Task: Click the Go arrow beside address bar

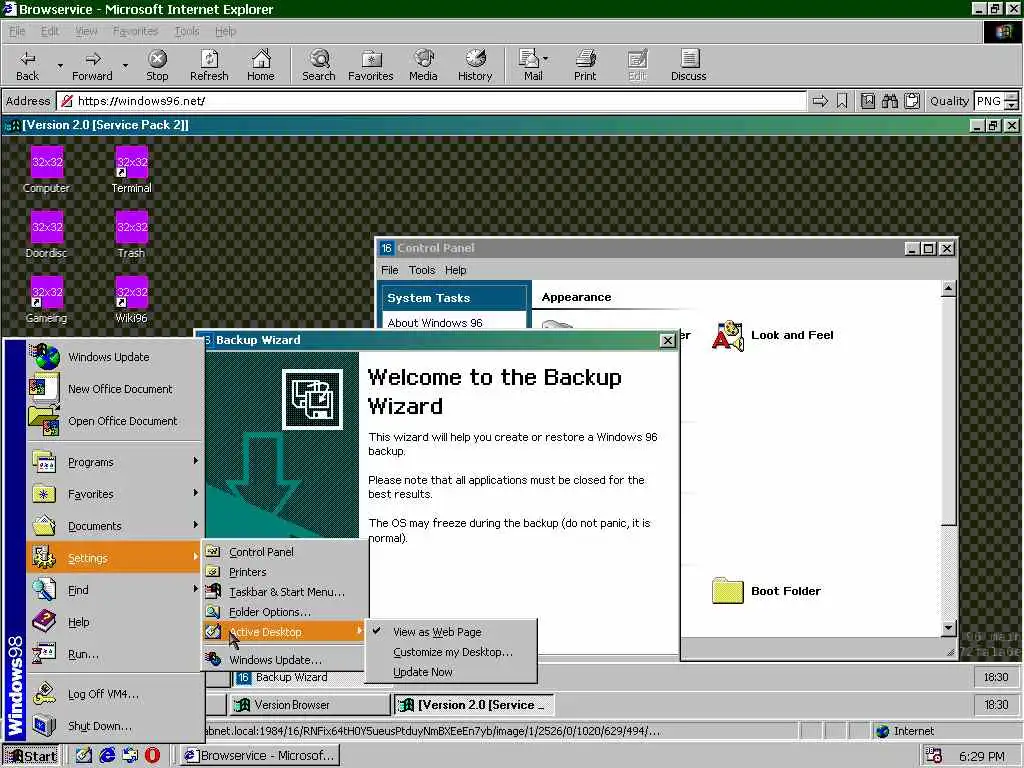Action: pyautogui.click(x=820, y=101)
